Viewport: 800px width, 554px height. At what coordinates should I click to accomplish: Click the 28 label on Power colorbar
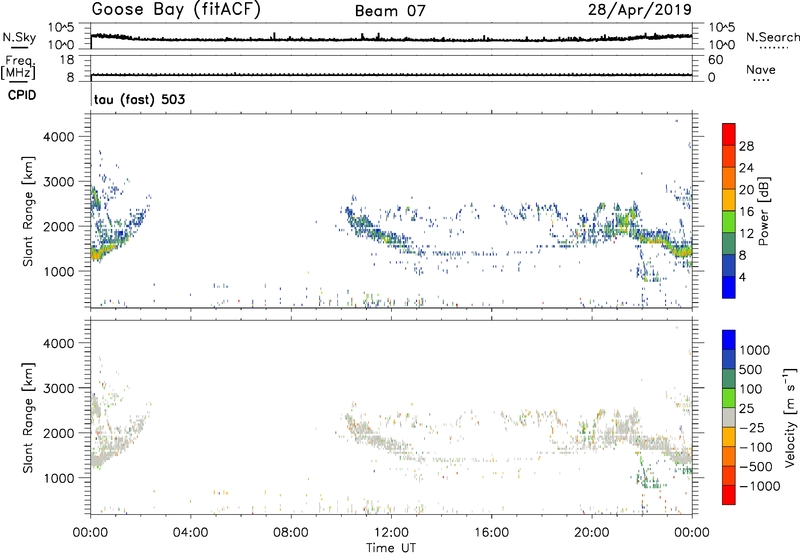point(746,146)
